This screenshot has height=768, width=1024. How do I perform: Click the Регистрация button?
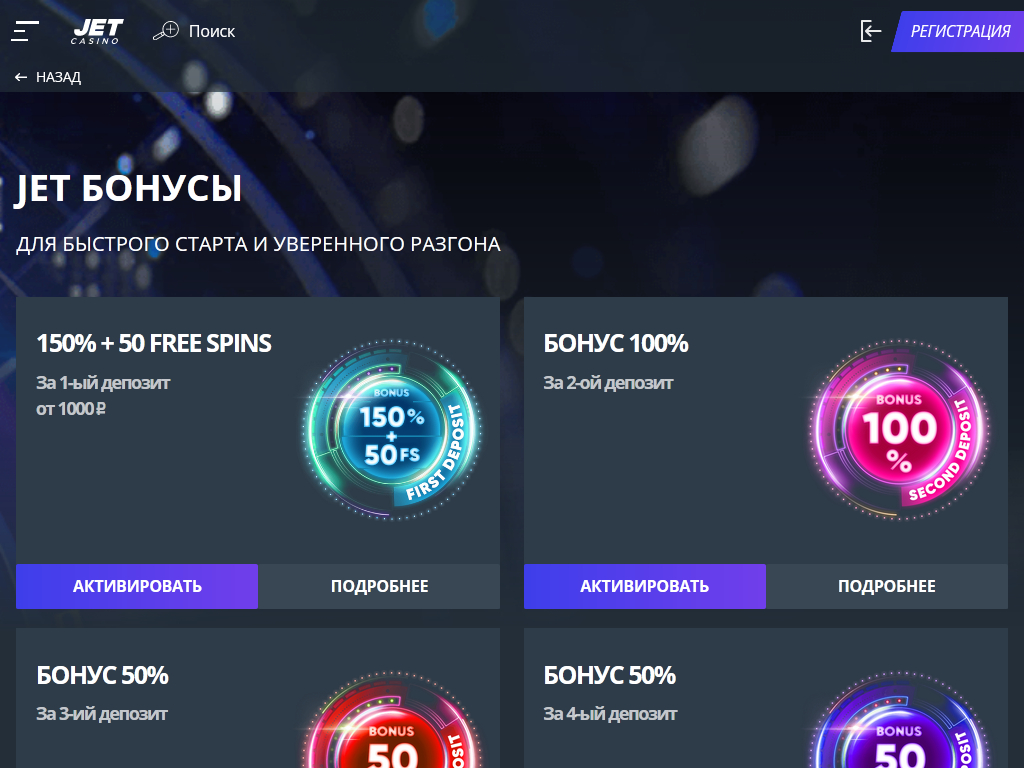click(x=959, y=31)
